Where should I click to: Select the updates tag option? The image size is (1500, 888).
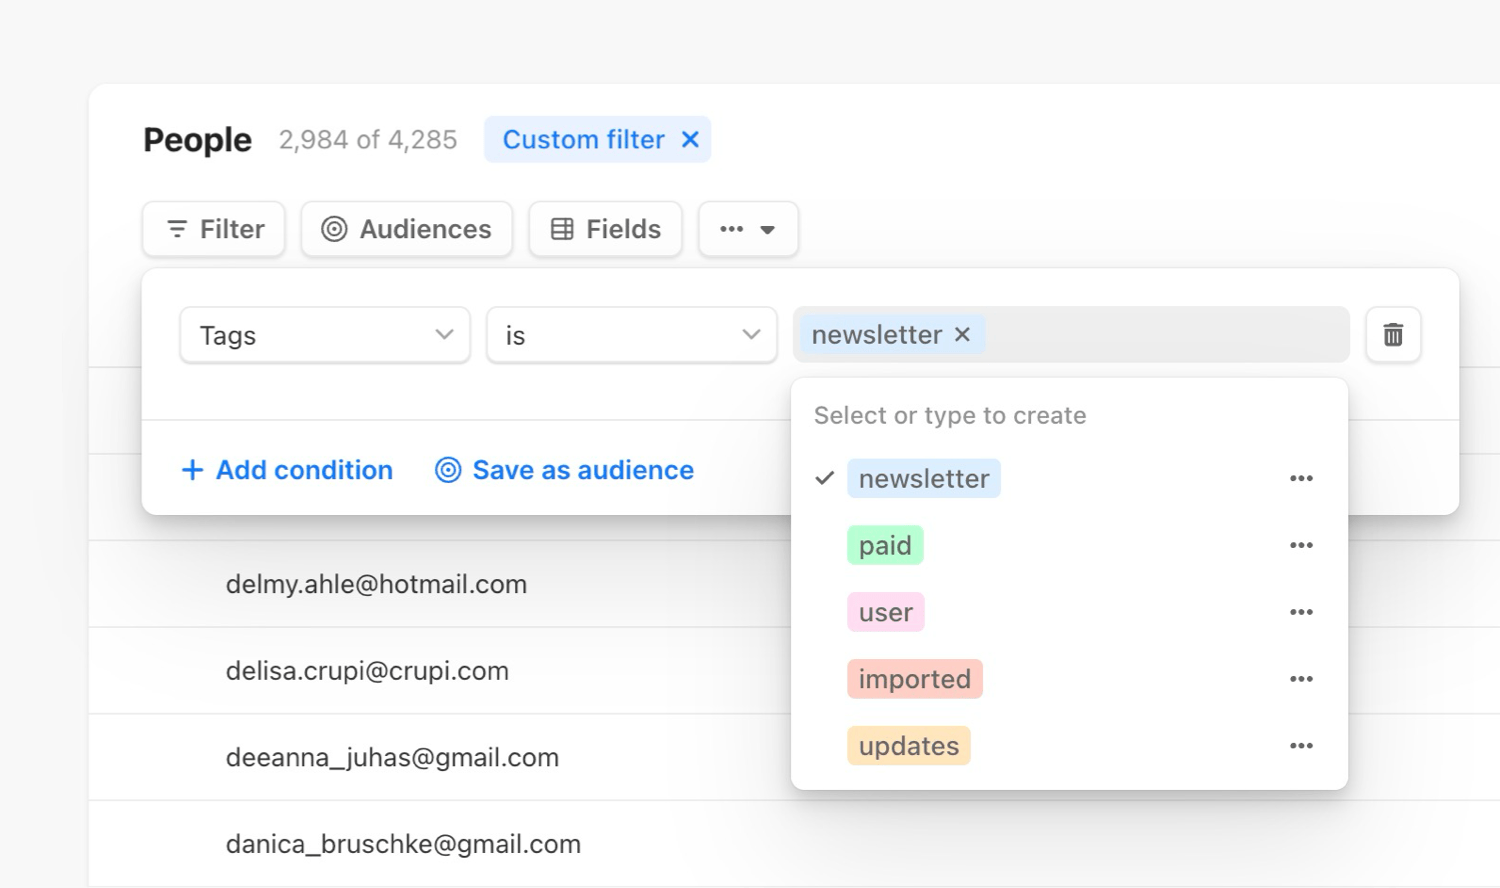coord(909,746)
